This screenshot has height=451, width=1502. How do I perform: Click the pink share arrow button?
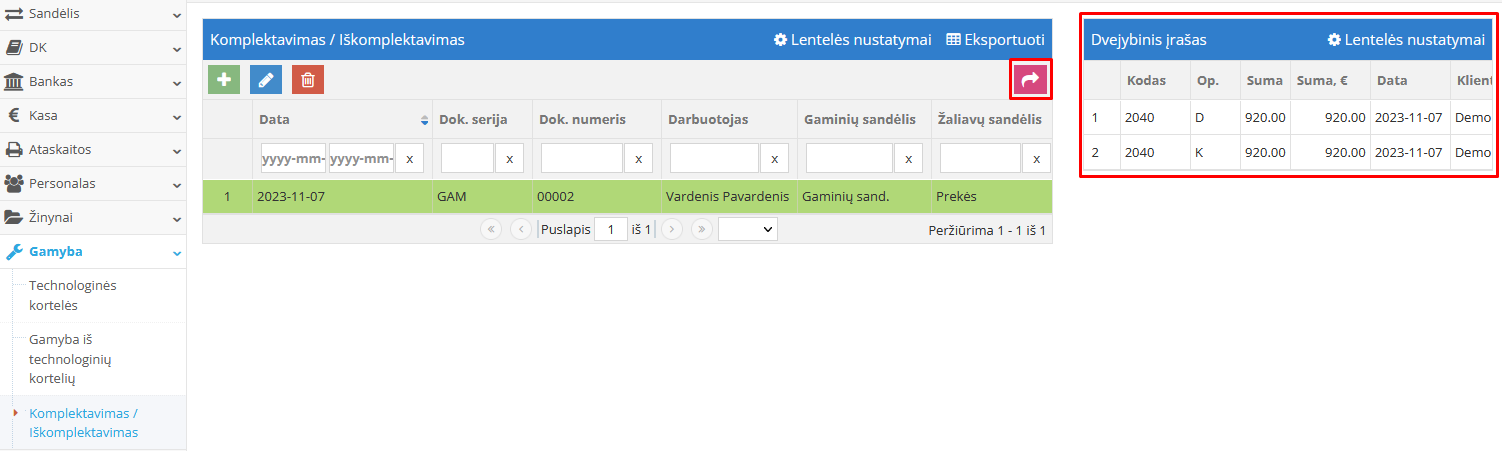click(x=1030, y=80)
